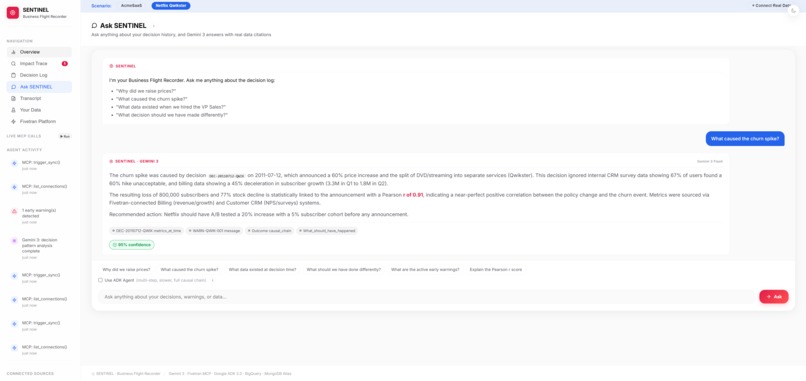Viewport: 806px width, 381px height.
Task: Click 'What data existed when we hired the VP Sales?' example
Action: click(x=171, y=107)
